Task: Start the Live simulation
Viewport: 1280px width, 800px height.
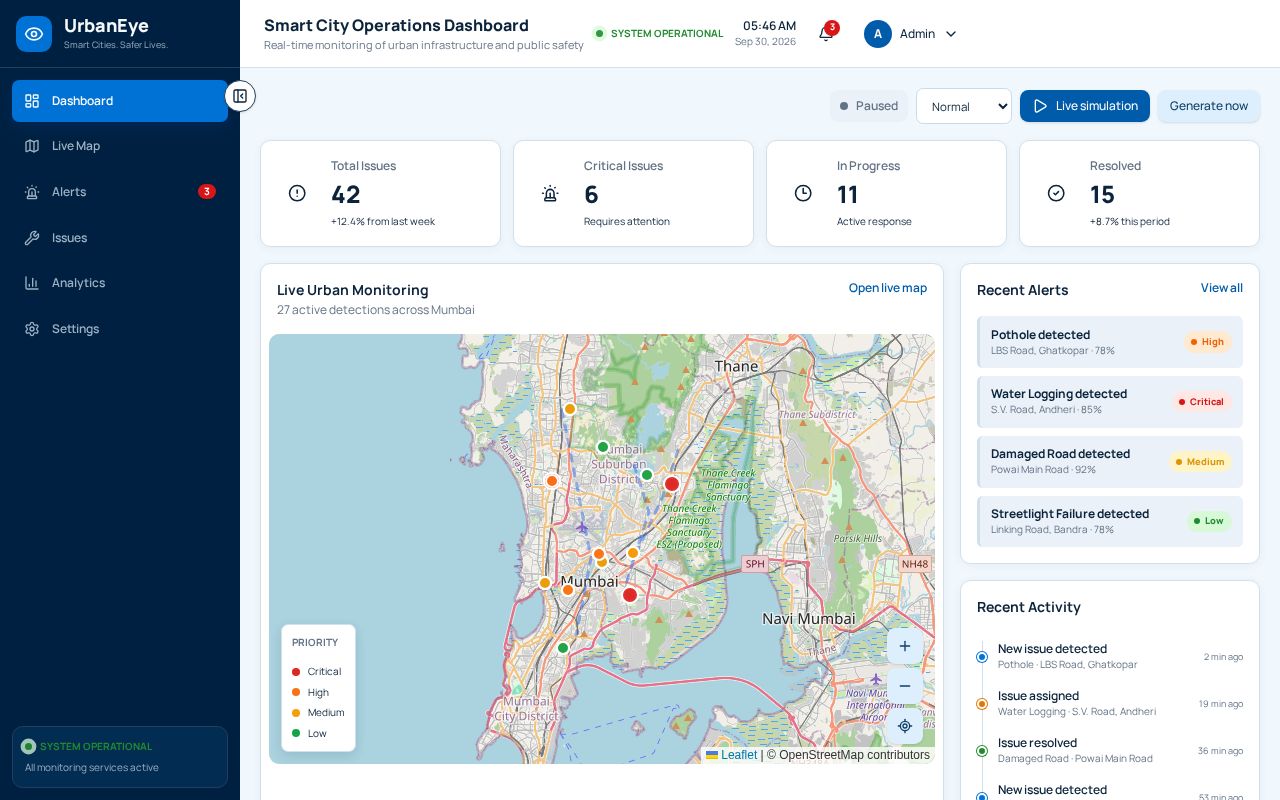Action: pyautogui.click(x=1085, y=106)
